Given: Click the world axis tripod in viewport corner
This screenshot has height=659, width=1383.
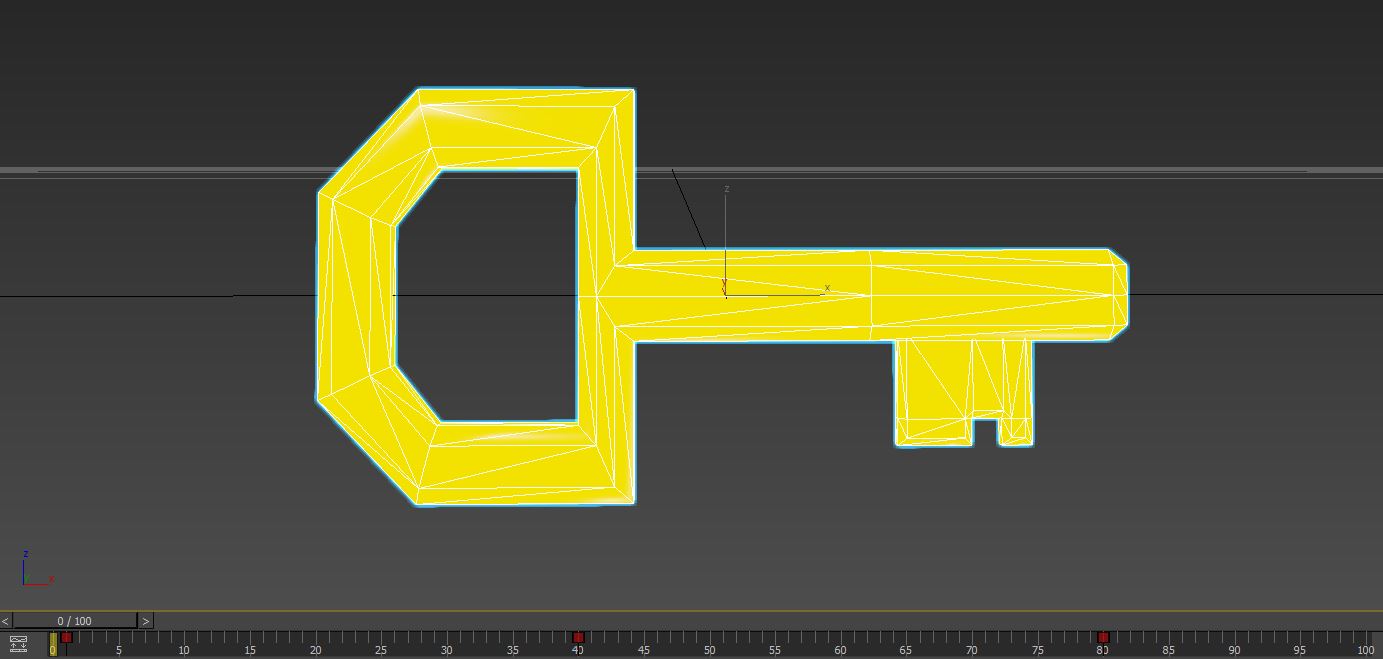Looking at the screenshot, I should pyautogui.click(x=37, y=567).
